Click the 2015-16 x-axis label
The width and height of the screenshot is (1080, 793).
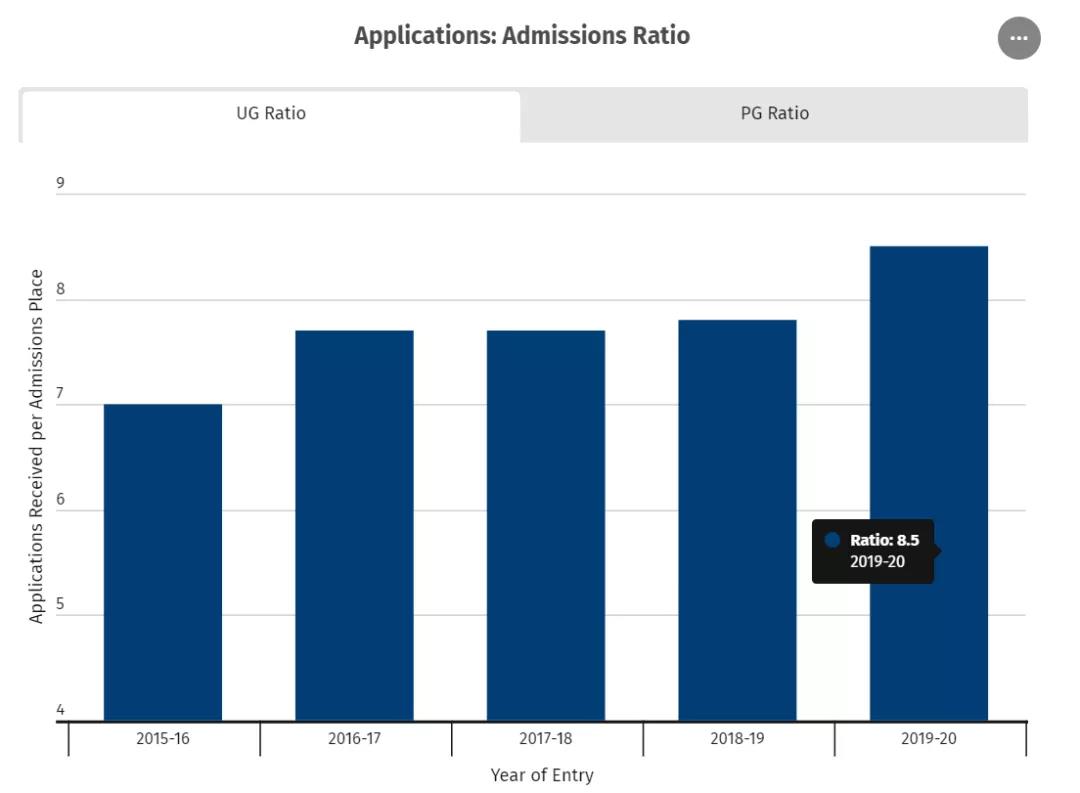[x=163, y=739]
